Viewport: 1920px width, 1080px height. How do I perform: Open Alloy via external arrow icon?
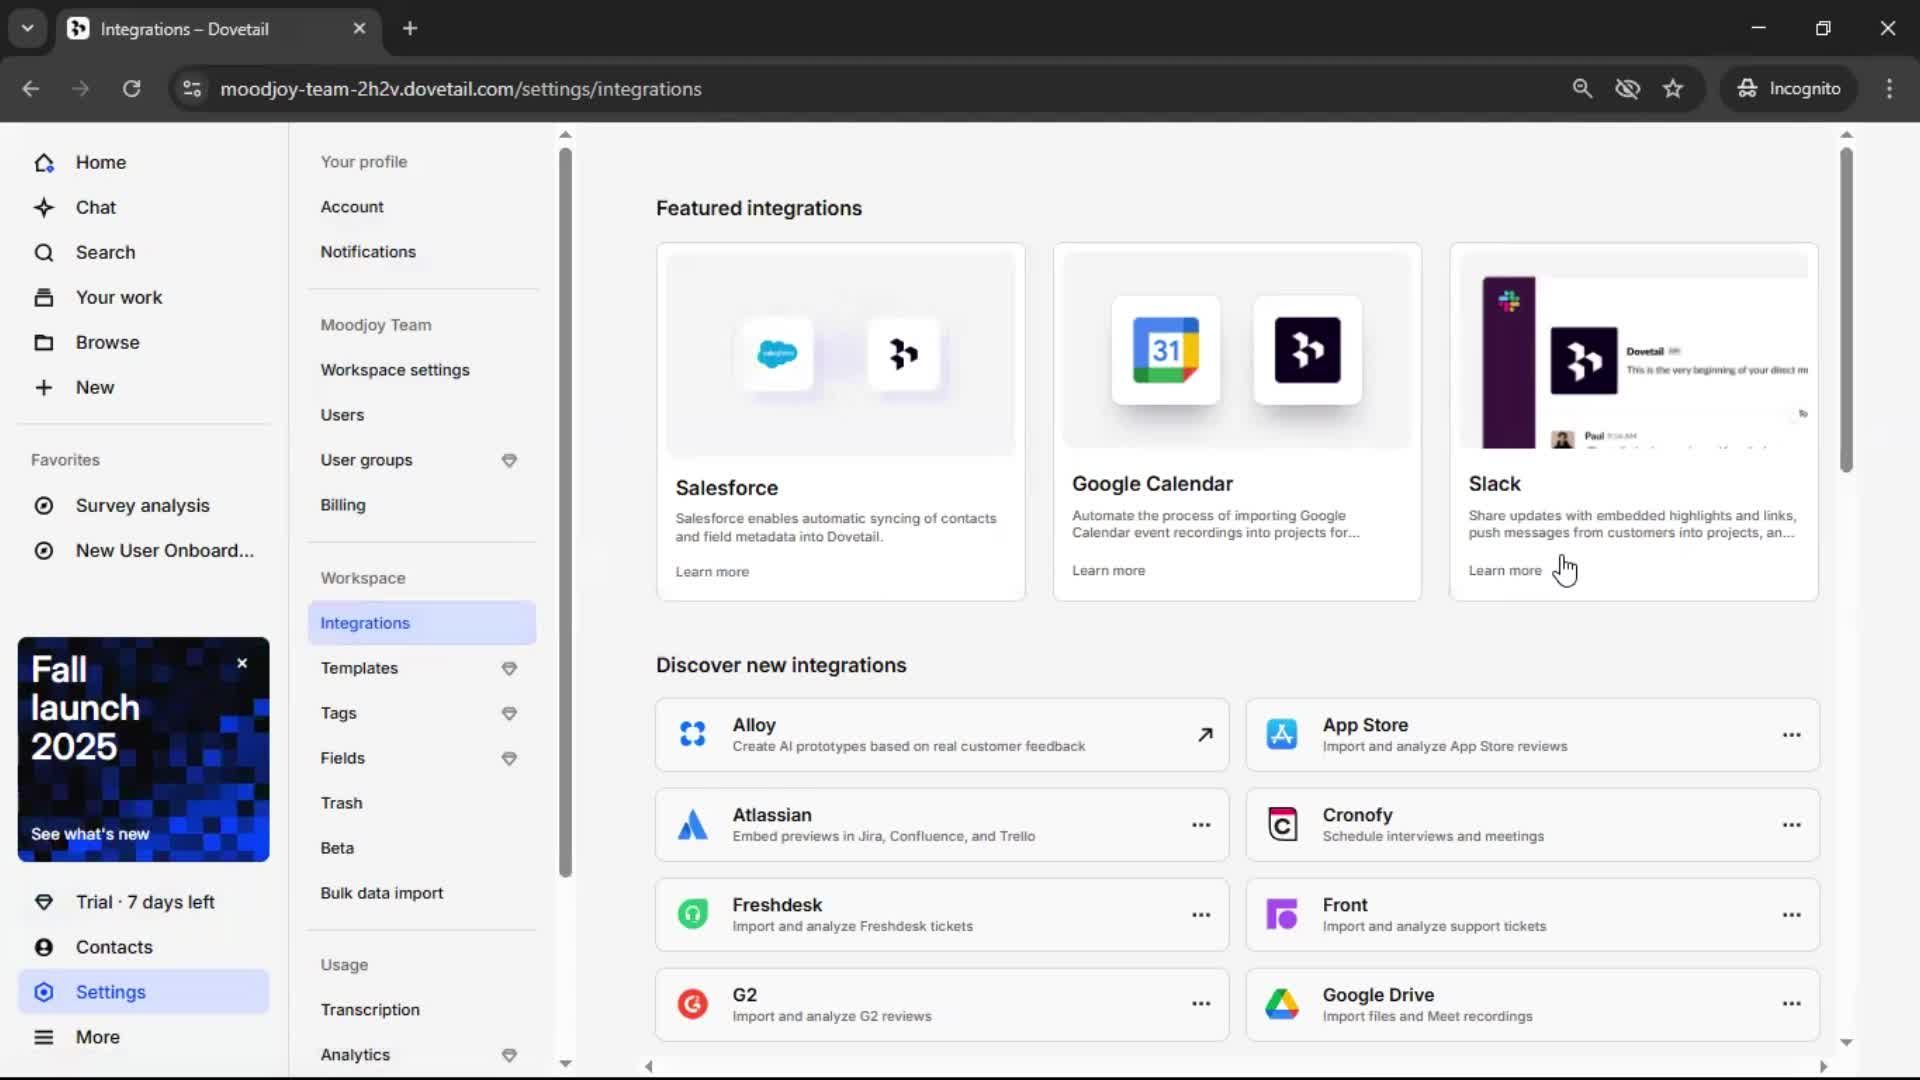pyautogui.click(x=1205, y=734)
